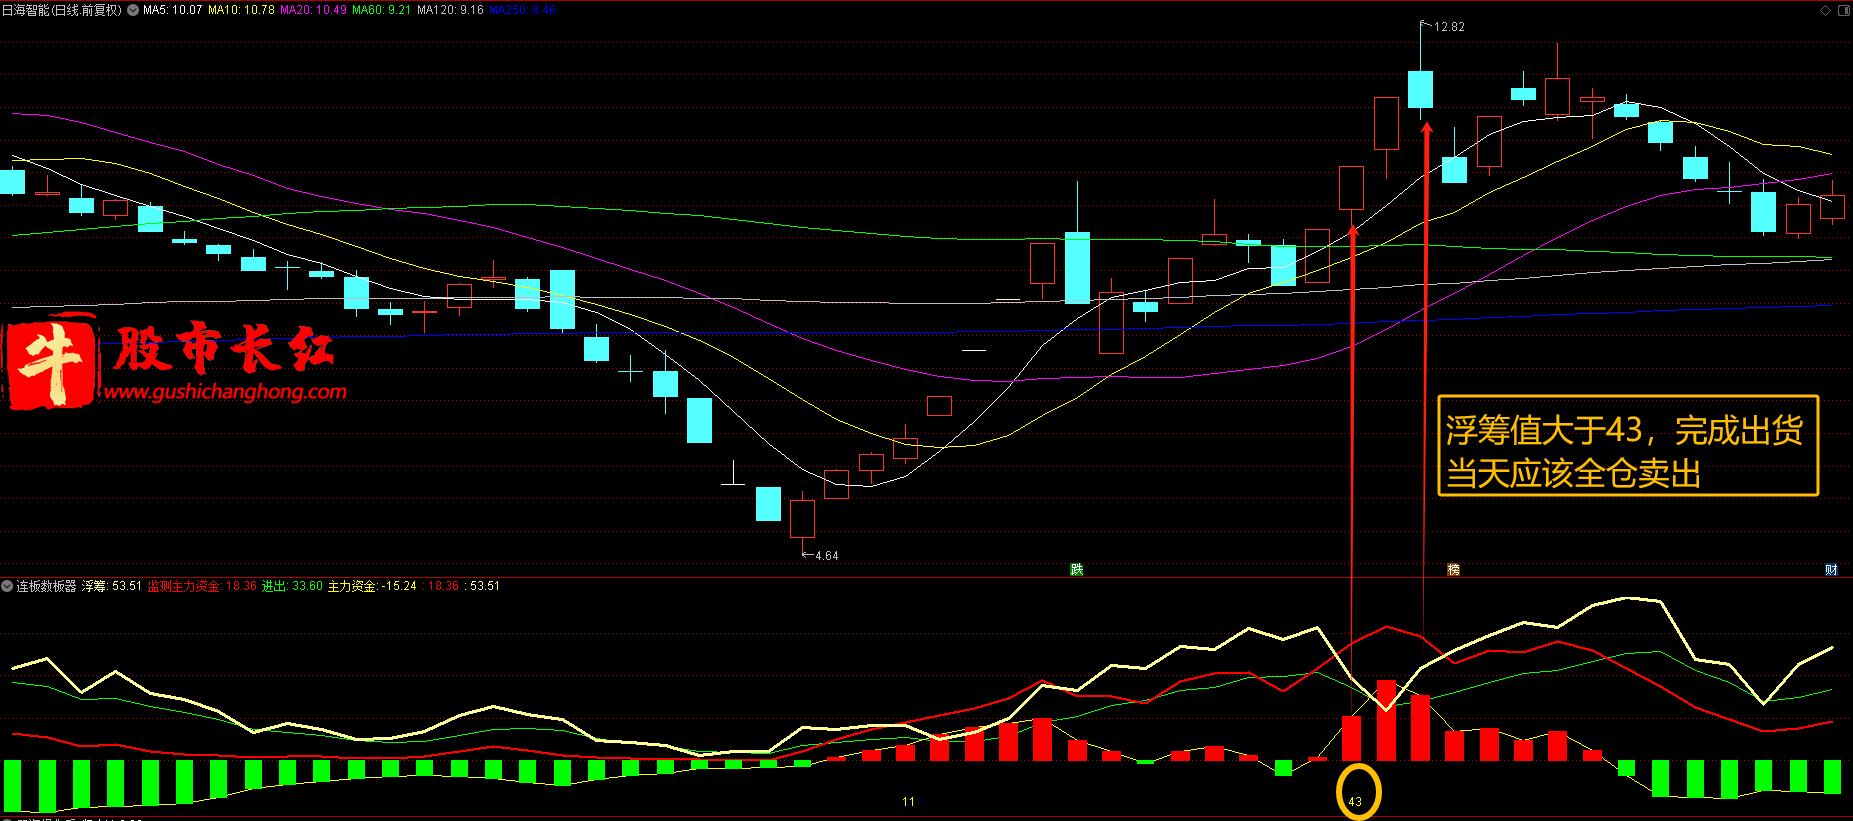Click the 跌 marker below the chart
The width and height of the screenshot is (1853, 821).
click(x=1077, y=570)
